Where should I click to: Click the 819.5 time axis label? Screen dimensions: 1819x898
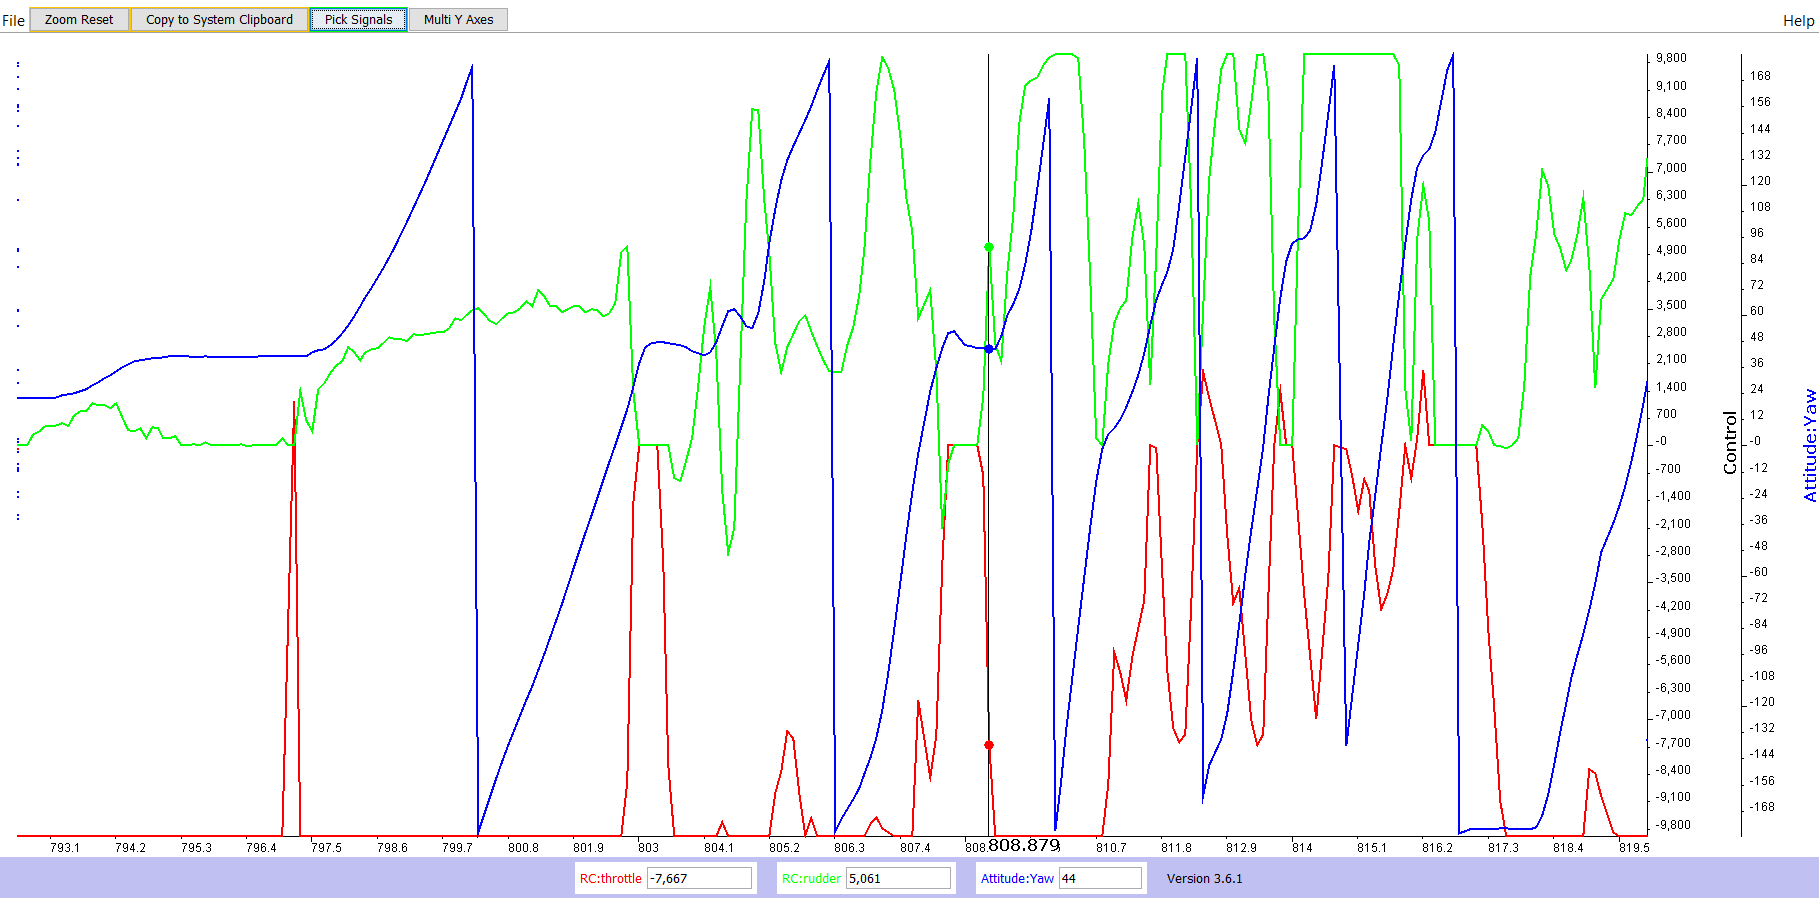click(x=1634, y=847)
